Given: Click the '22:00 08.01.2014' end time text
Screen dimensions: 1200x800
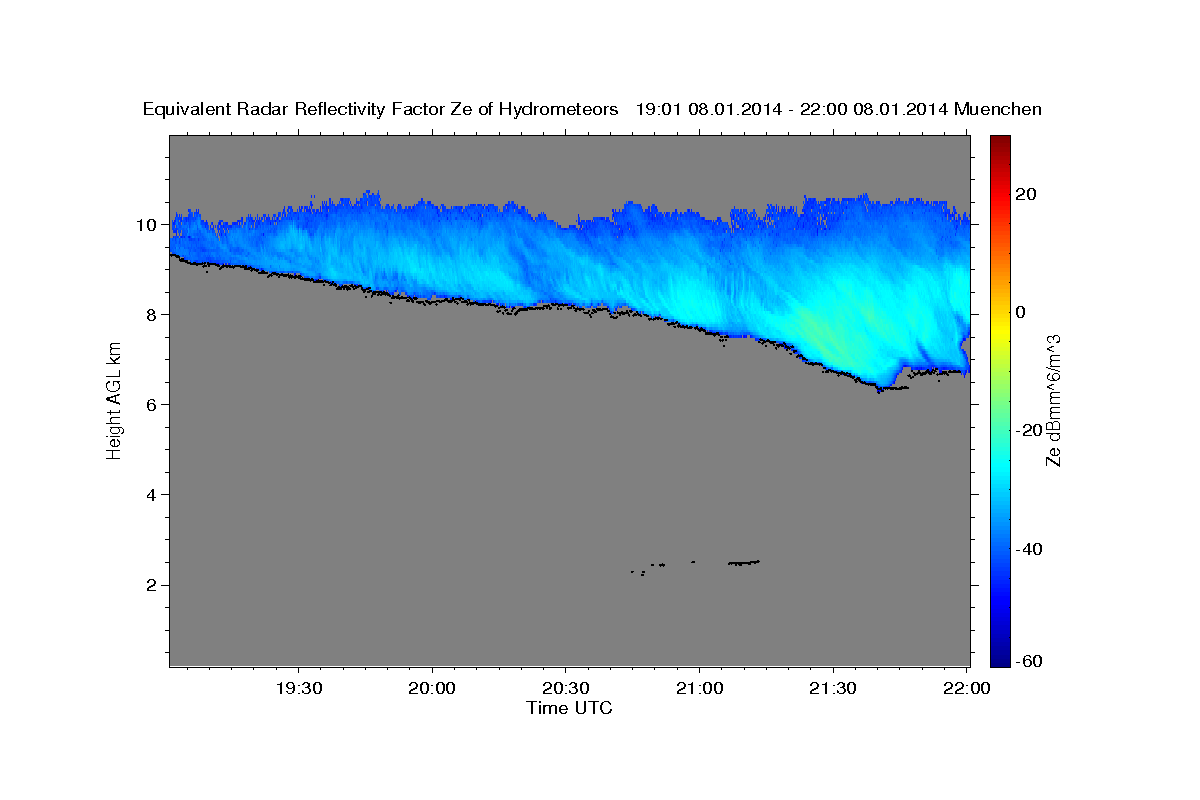Looking at the screenshot, I should click(875, 109).
